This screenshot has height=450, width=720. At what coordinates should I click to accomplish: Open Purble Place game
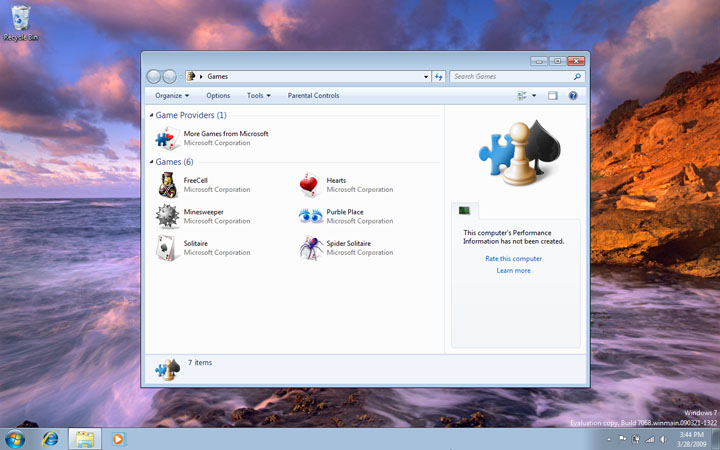coord(311,216)
